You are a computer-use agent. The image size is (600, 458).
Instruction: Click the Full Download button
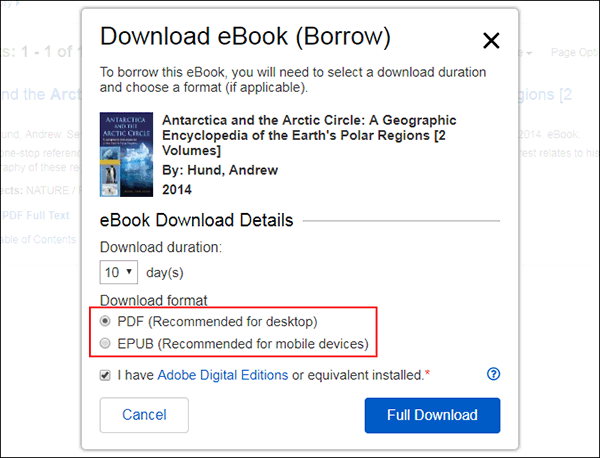click(432, 415)
